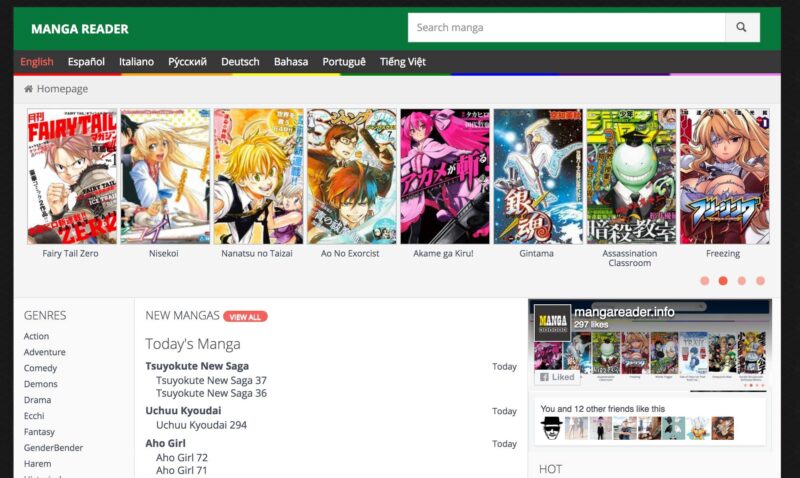
Task: Focus the Search manga input field
Action: click(x=566, y=28)
